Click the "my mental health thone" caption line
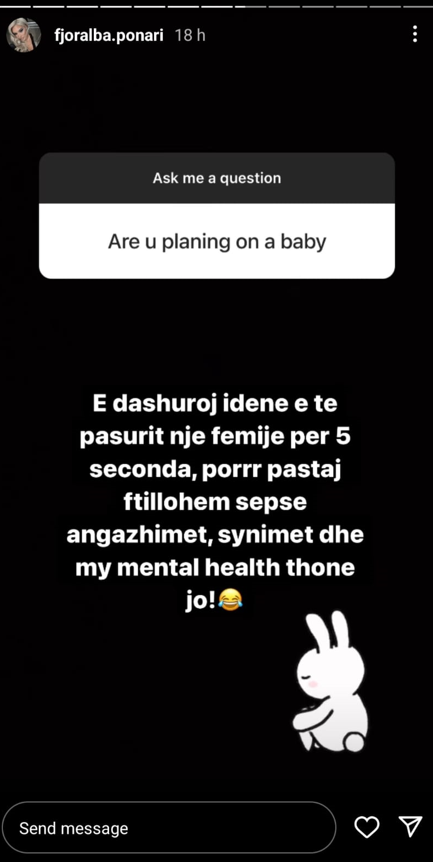Screen dimensions: 433x862 pos(215,567)
